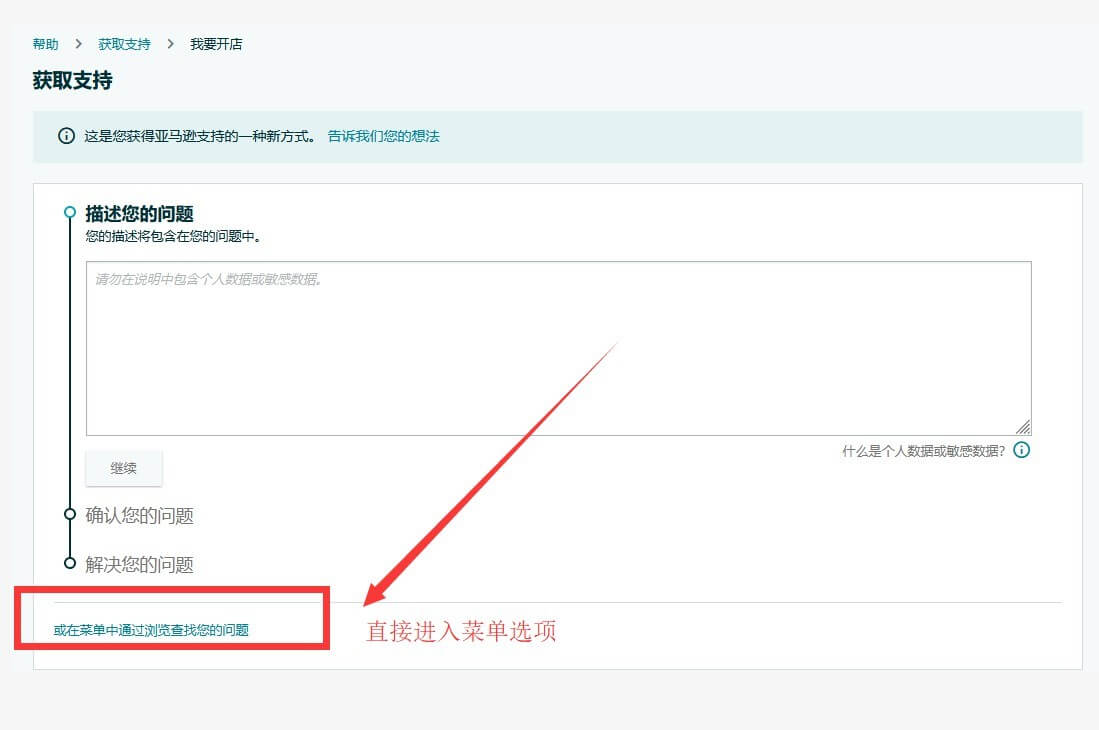The height and width of the screenshot is (730, 1099).
Task: Click the 什么是个人数据或敏感数据? text
Action: tap(923, 451)
